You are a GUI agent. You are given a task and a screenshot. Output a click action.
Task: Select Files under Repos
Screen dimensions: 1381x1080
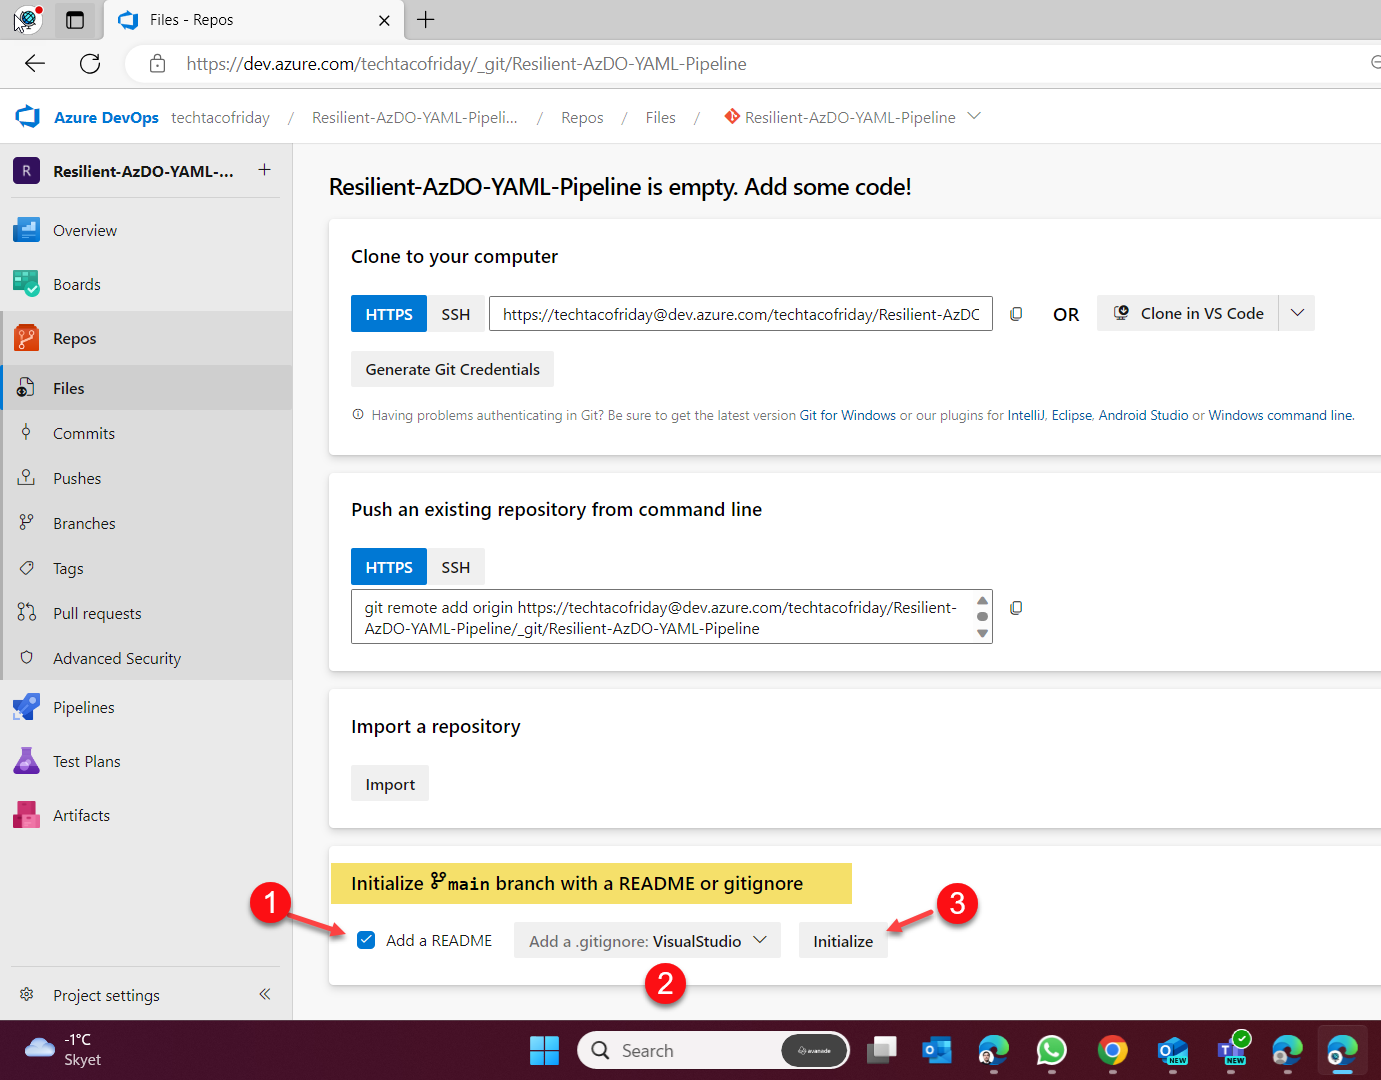tap(146, 388)
